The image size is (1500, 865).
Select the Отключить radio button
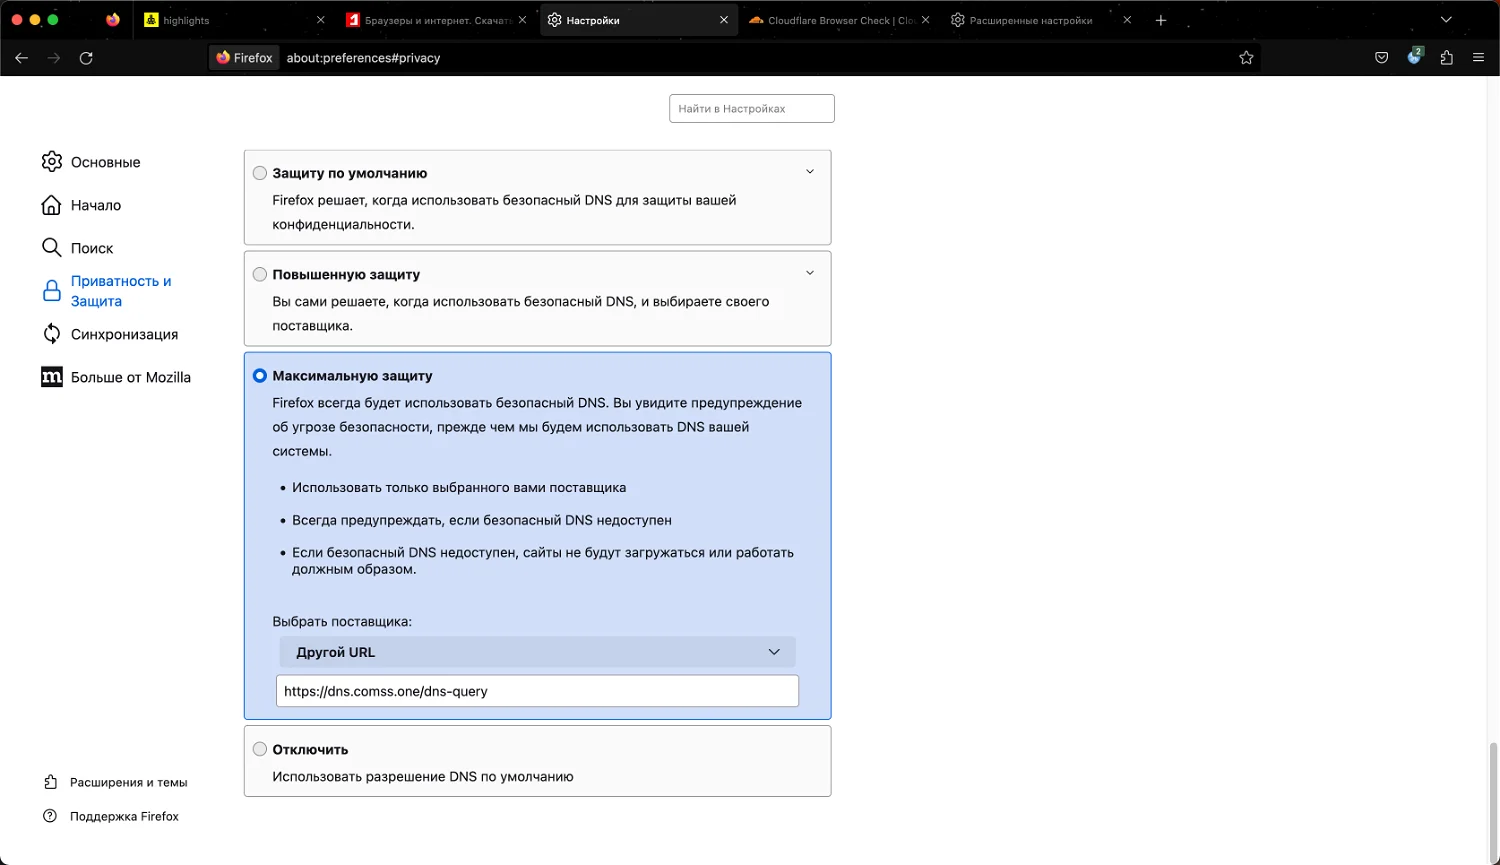pyautogui.click(x=260, y=749)
